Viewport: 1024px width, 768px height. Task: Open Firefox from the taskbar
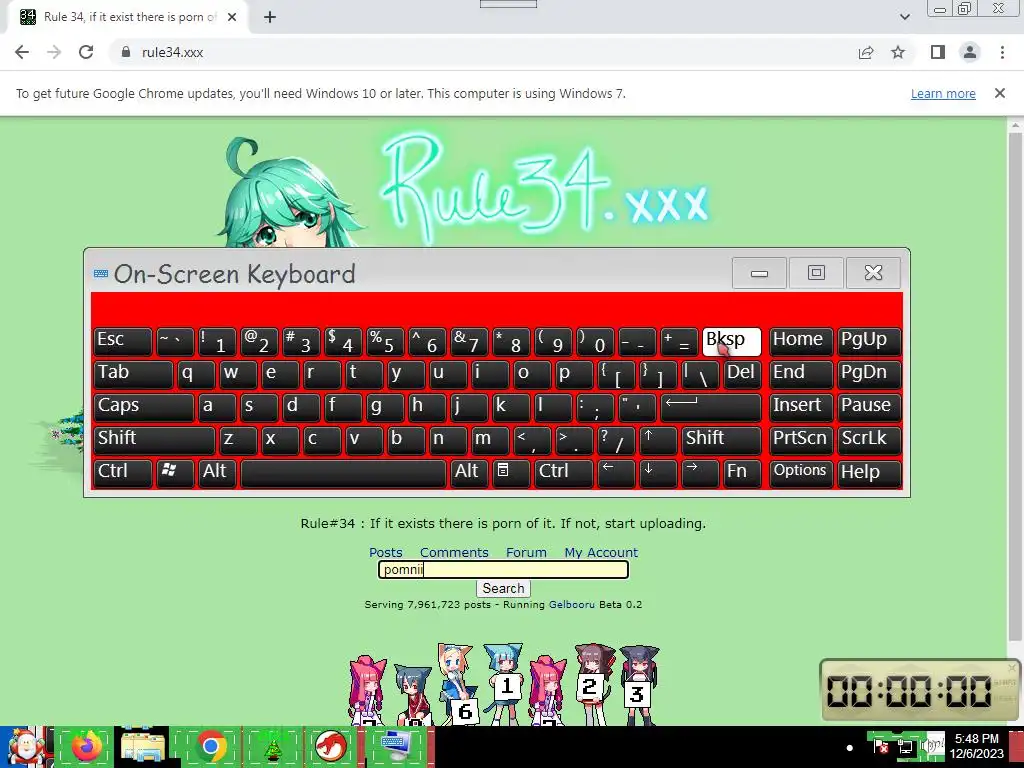click(86, 746)
